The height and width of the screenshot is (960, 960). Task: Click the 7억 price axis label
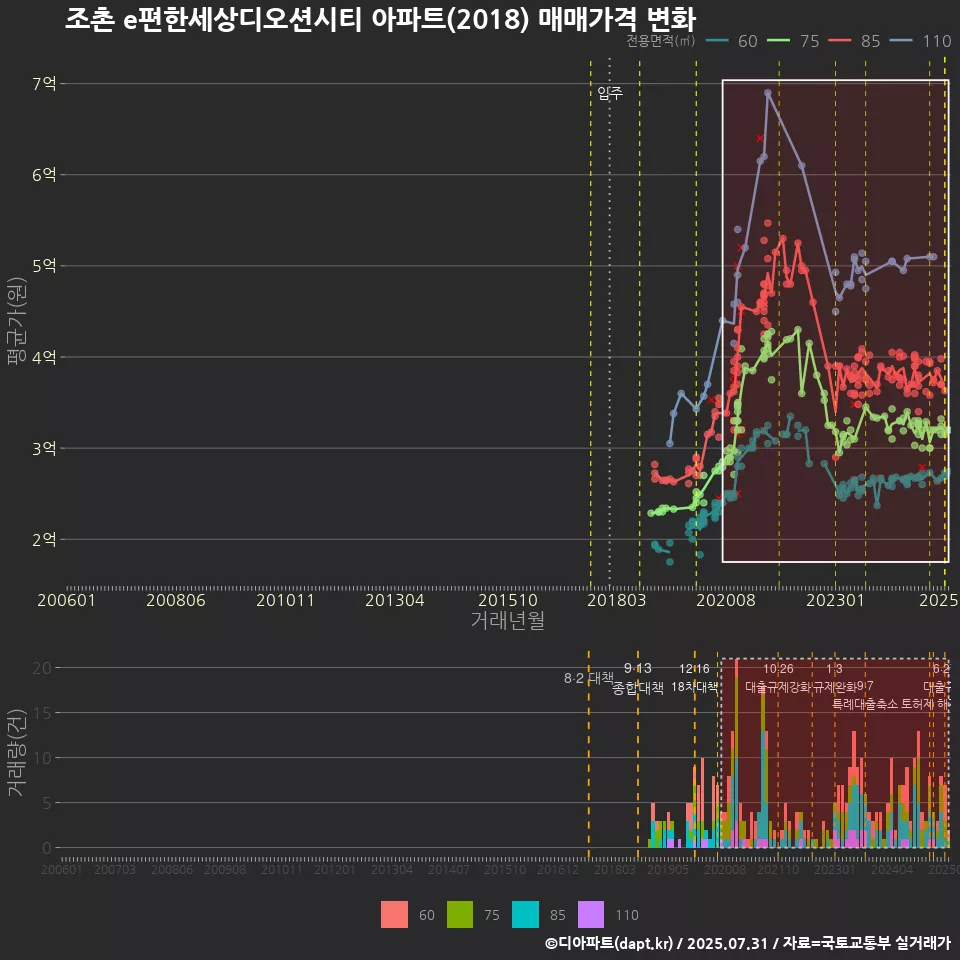click(x=44, y=83)
